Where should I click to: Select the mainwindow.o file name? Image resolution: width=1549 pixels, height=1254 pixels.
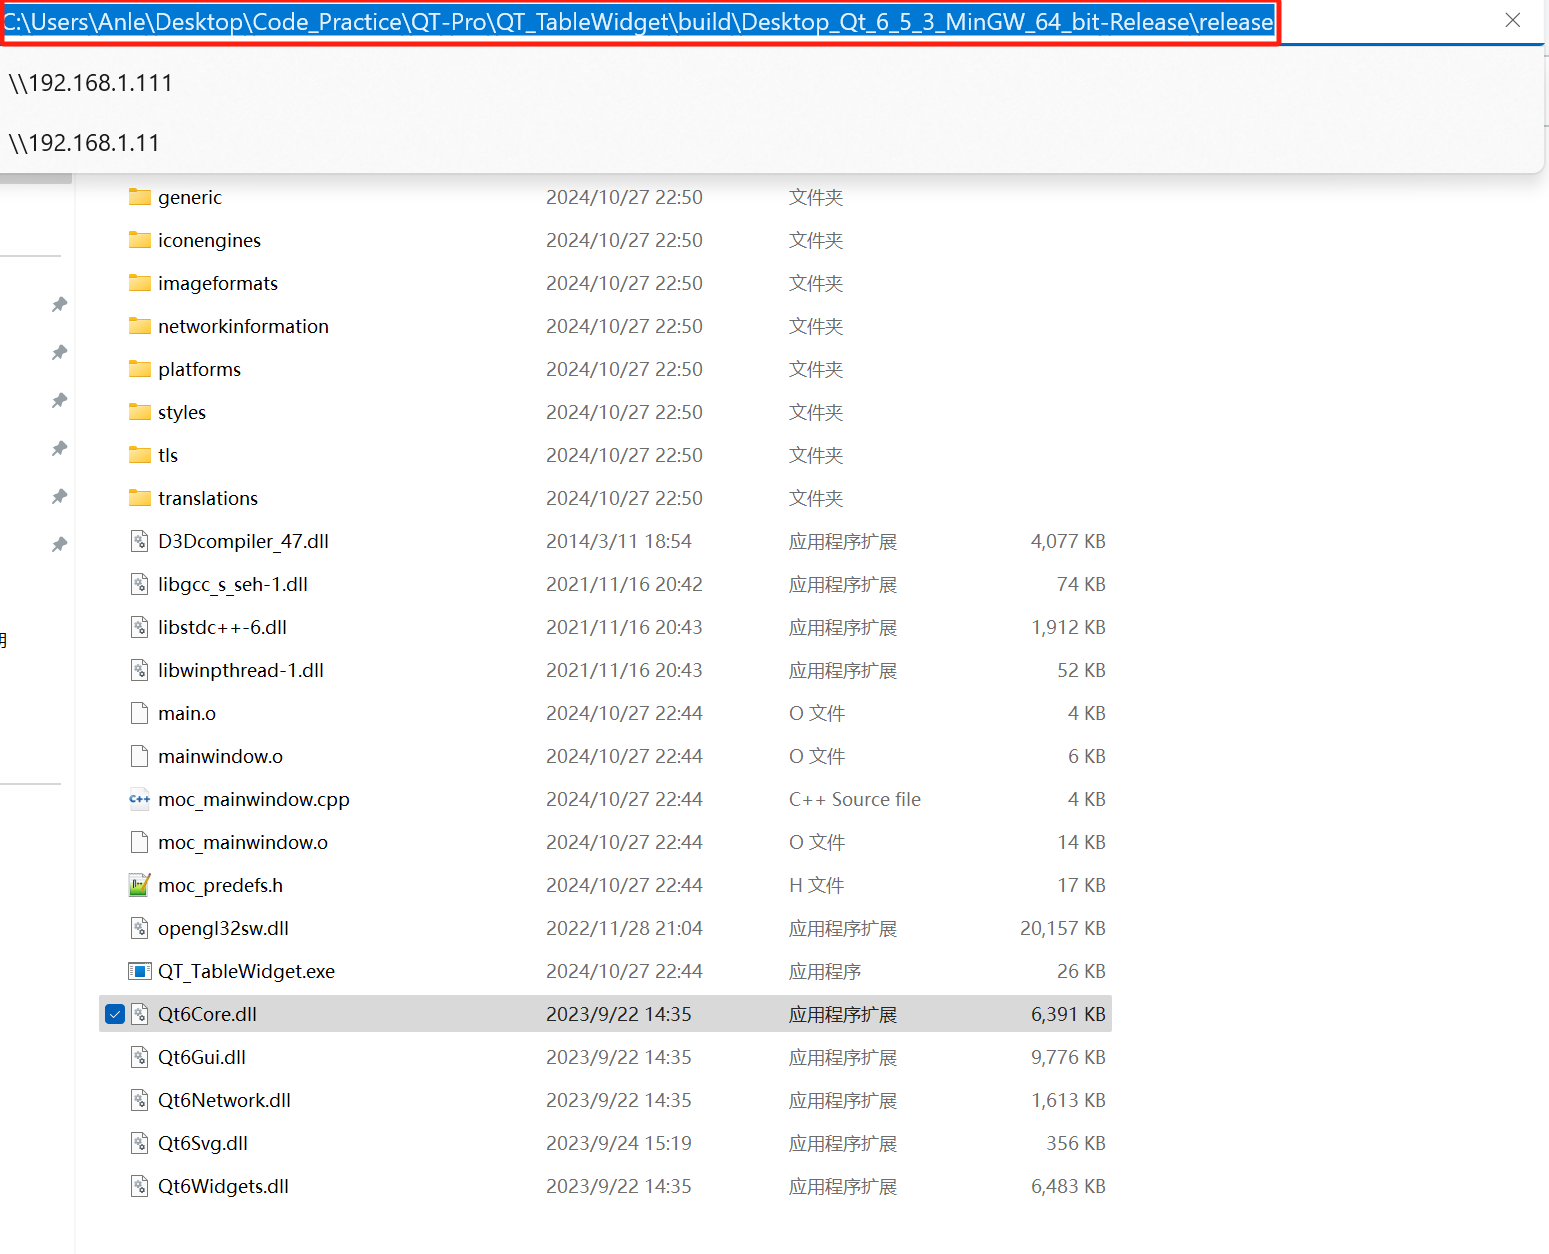tap(220, 756)
